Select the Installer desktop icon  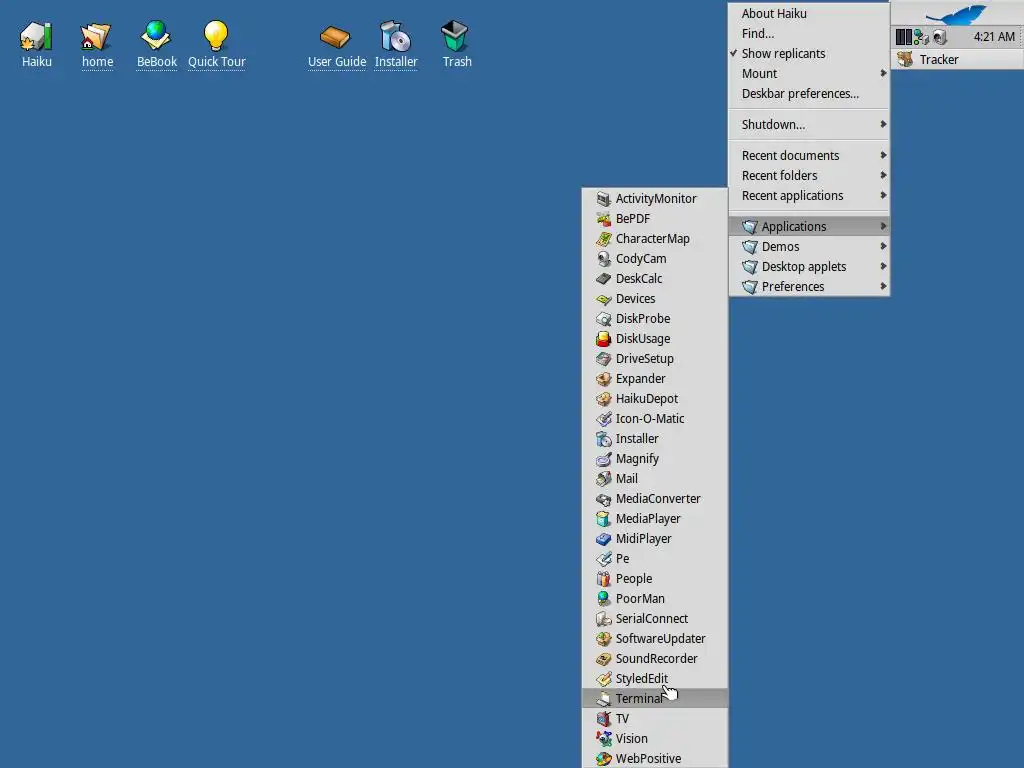pos(396,44)
